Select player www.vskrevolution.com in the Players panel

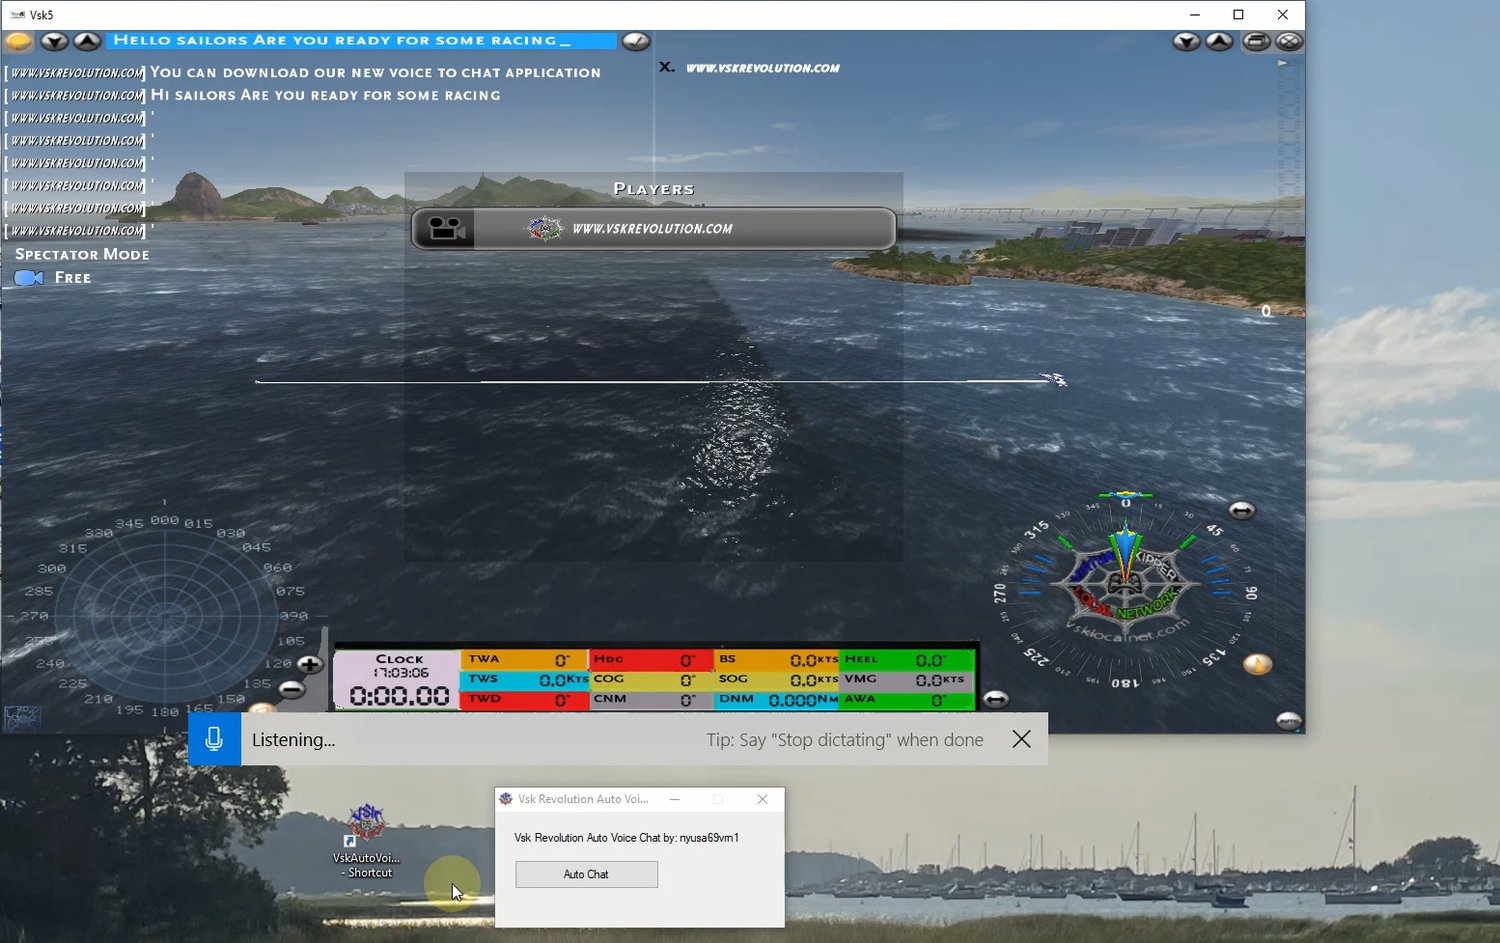(x=653, y=229)
